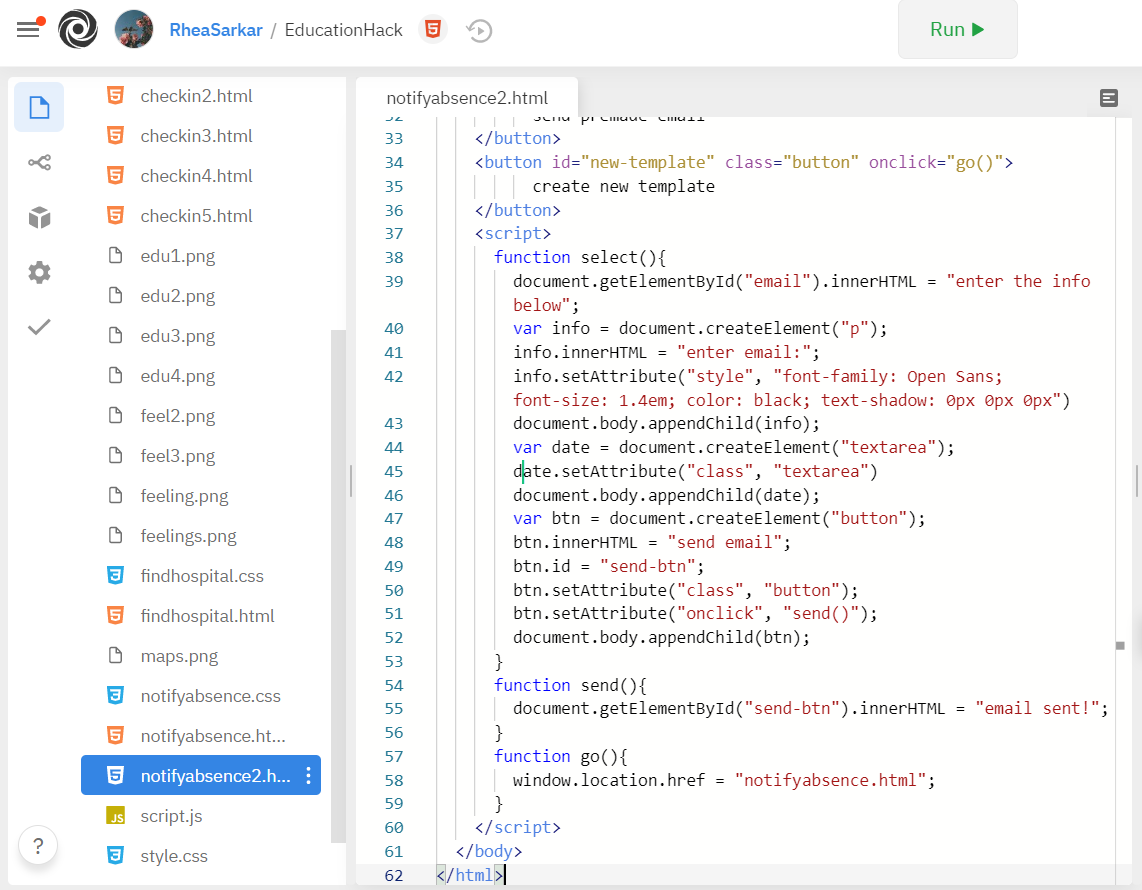The width and height of the screenshot is (1142, 890).
Task: Toggle the editor layout icon at top right
Action: (x=1108, y=98)
